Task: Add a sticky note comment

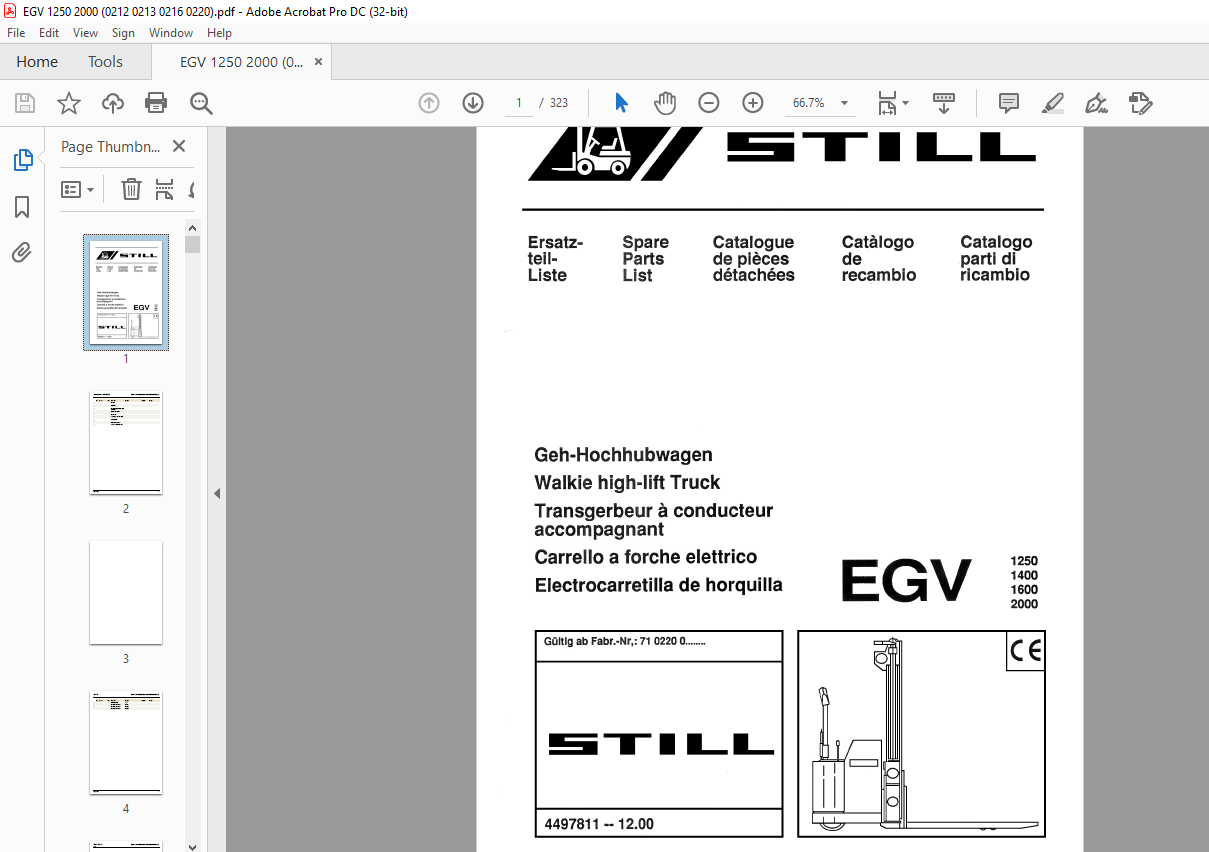Action: [1009, 103]
